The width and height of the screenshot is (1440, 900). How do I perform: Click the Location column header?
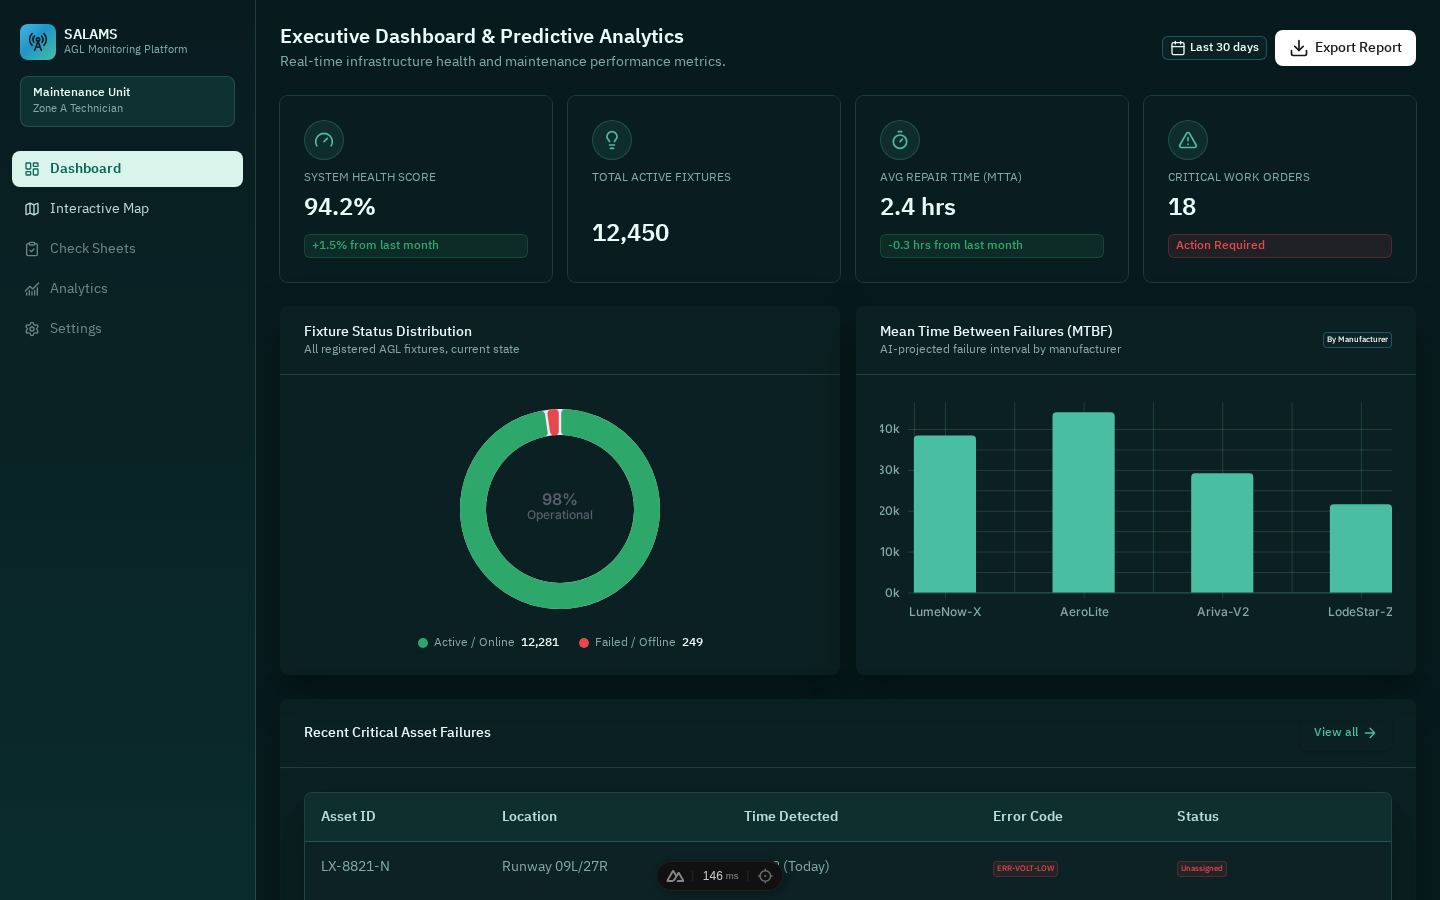[x=529, y=817]
